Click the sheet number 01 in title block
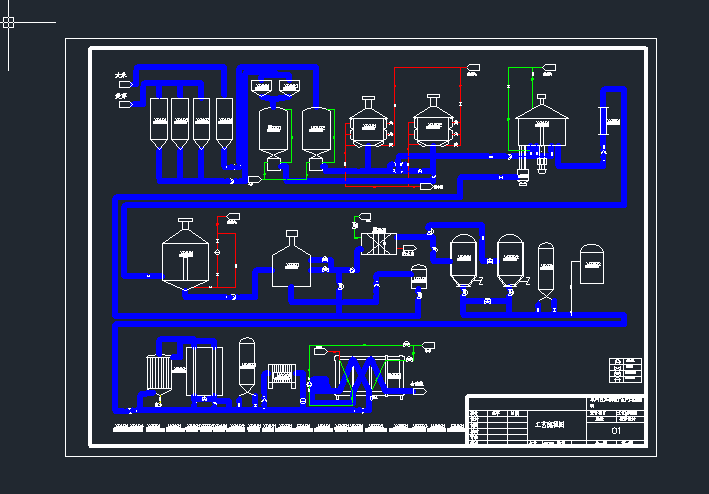This screenshot has width=709, height=494. point(615,431)
